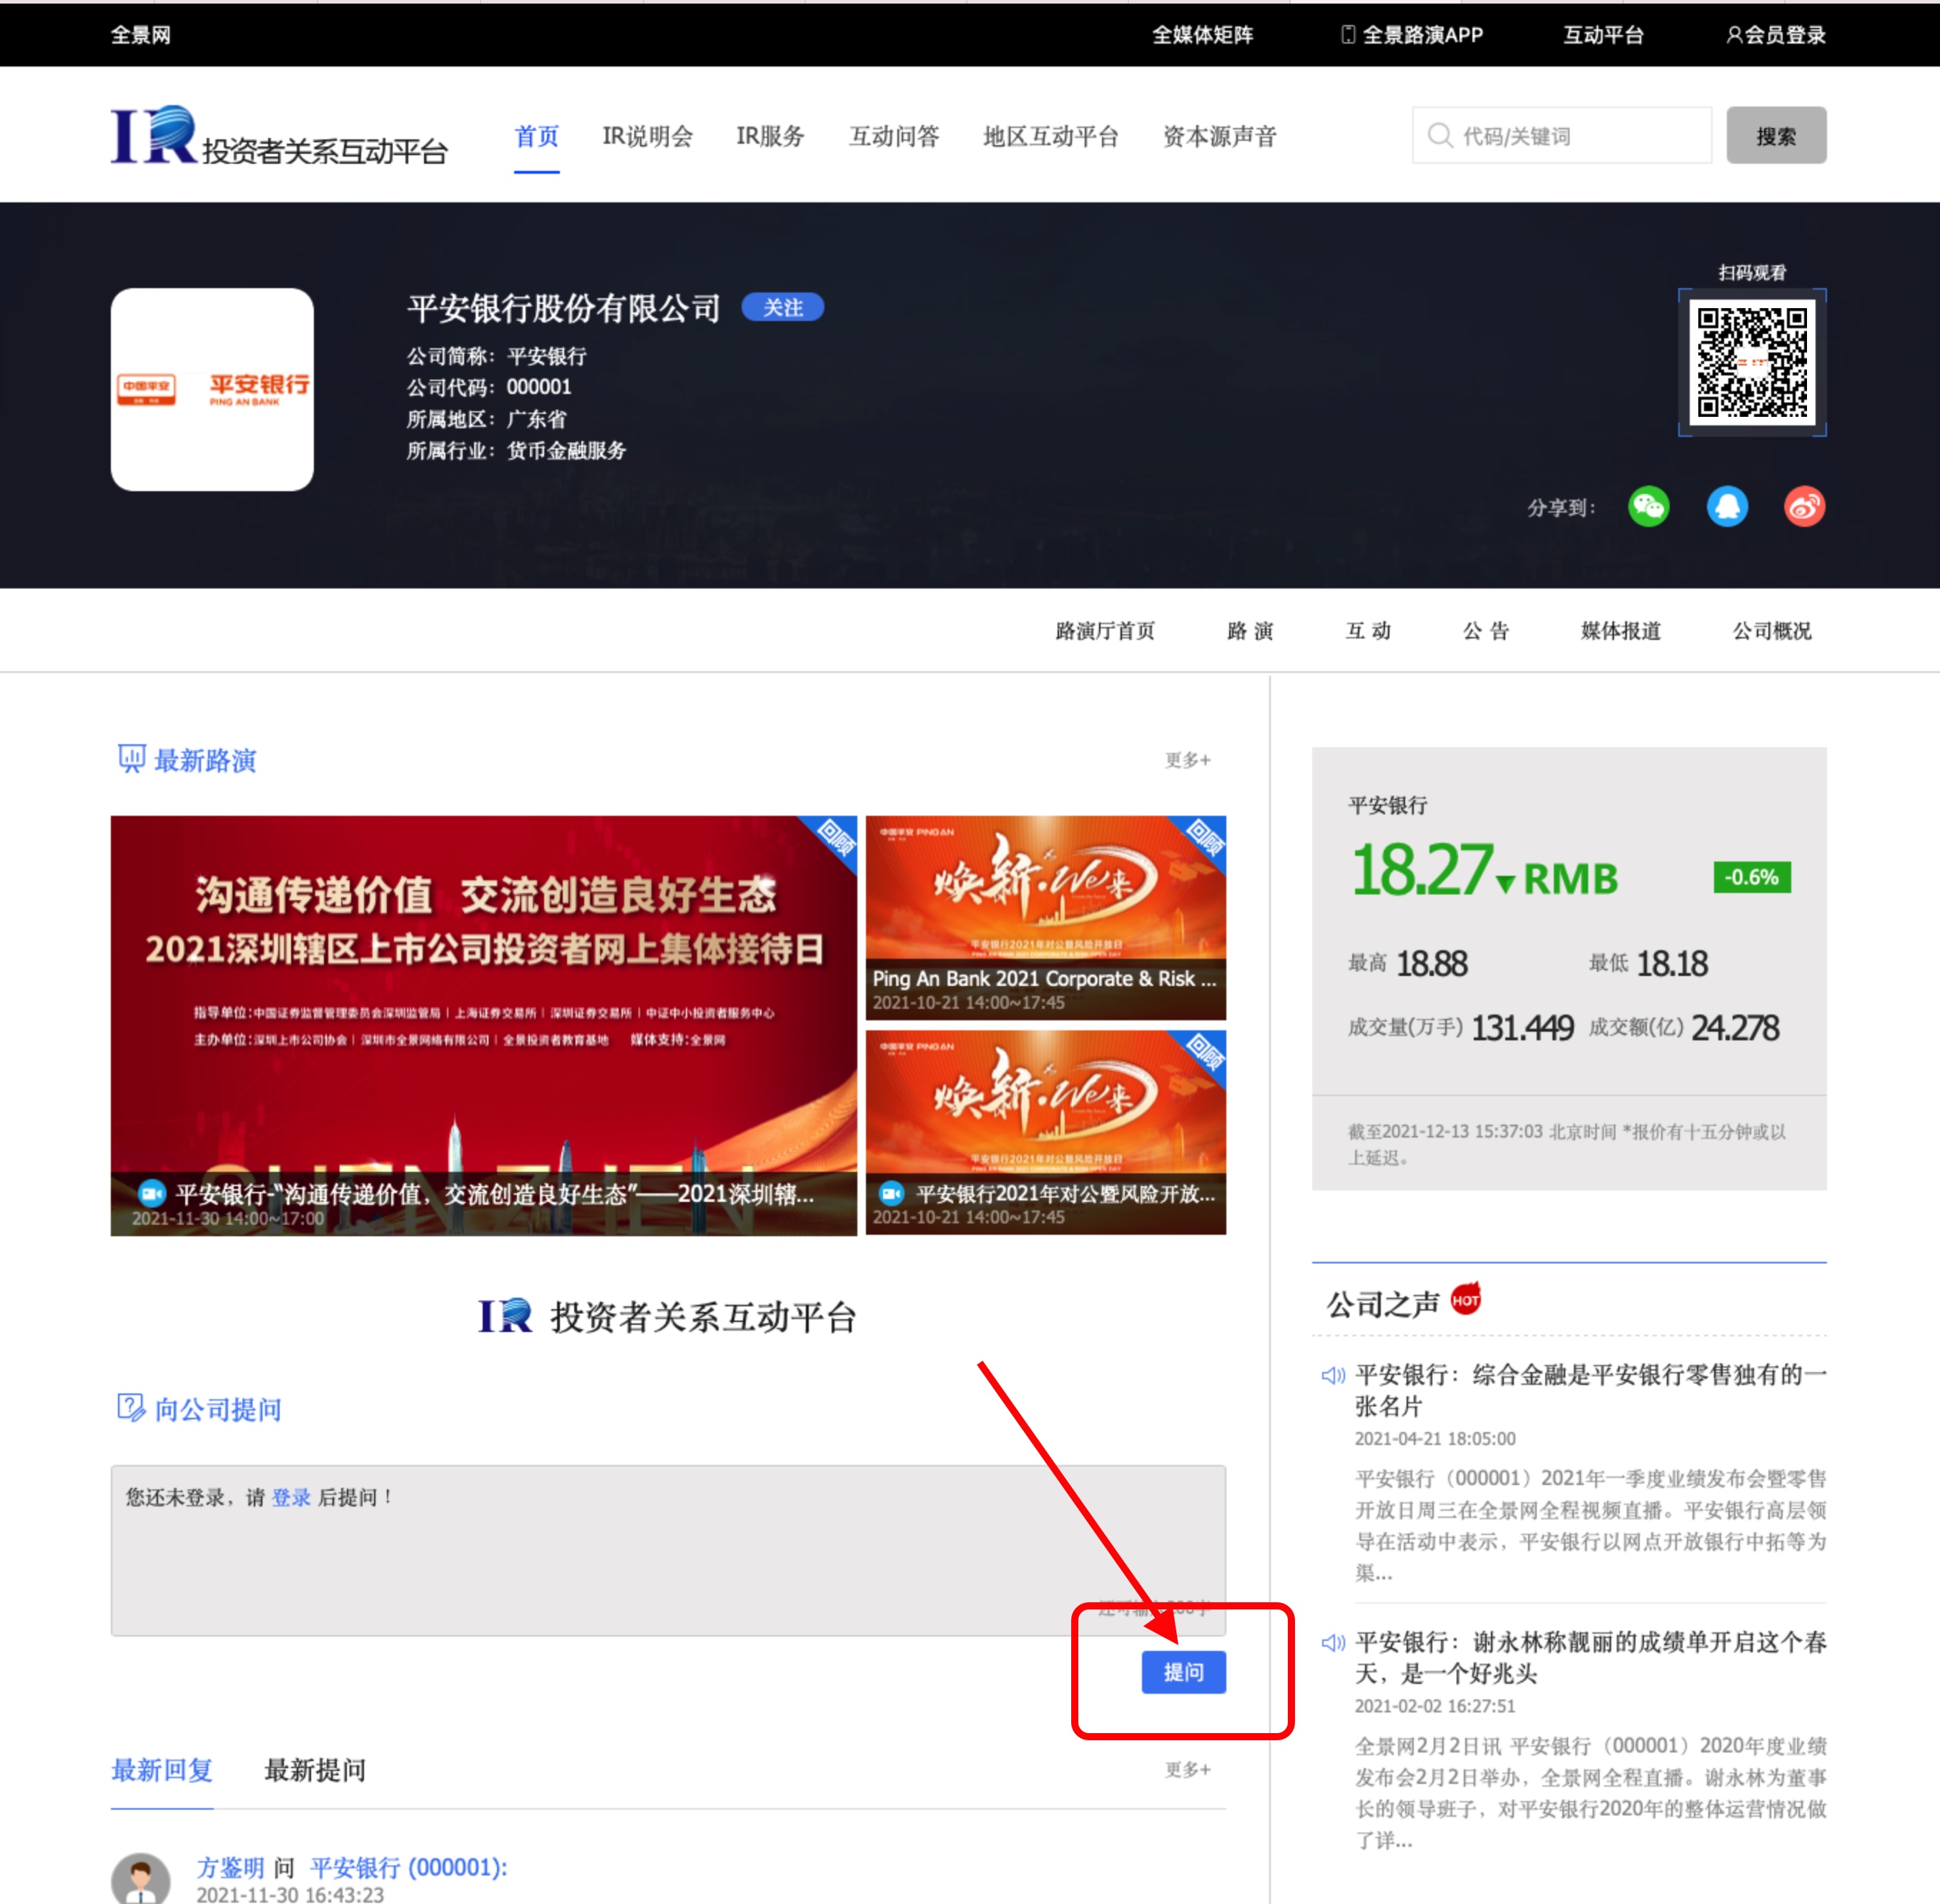Open Ping An Bank 2021 Corporate & Risk thumbnail

(x=1046, y=918)
